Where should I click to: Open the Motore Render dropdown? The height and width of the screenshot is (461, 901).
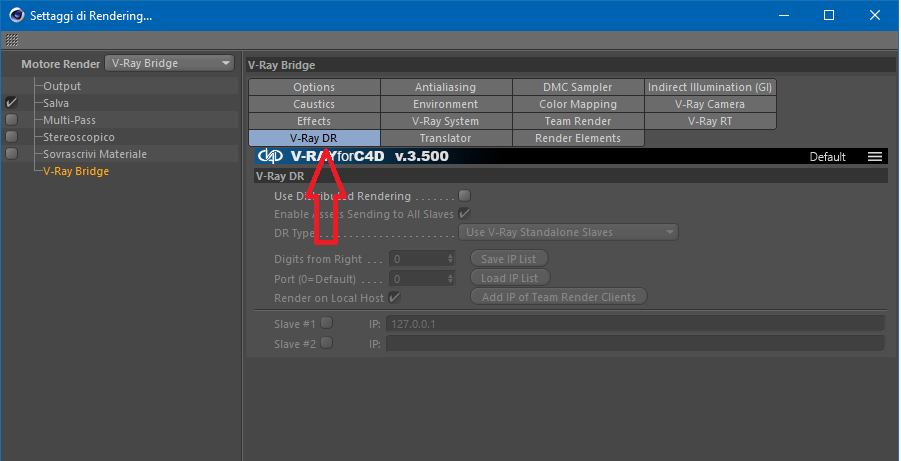coord(170,64)
